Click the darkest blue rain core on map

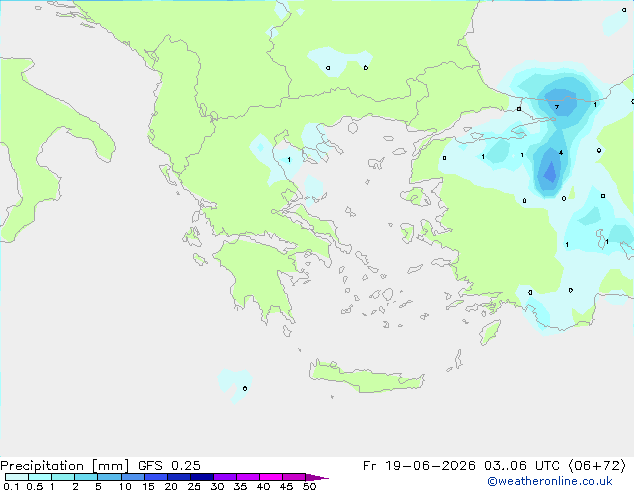point(550,172)
